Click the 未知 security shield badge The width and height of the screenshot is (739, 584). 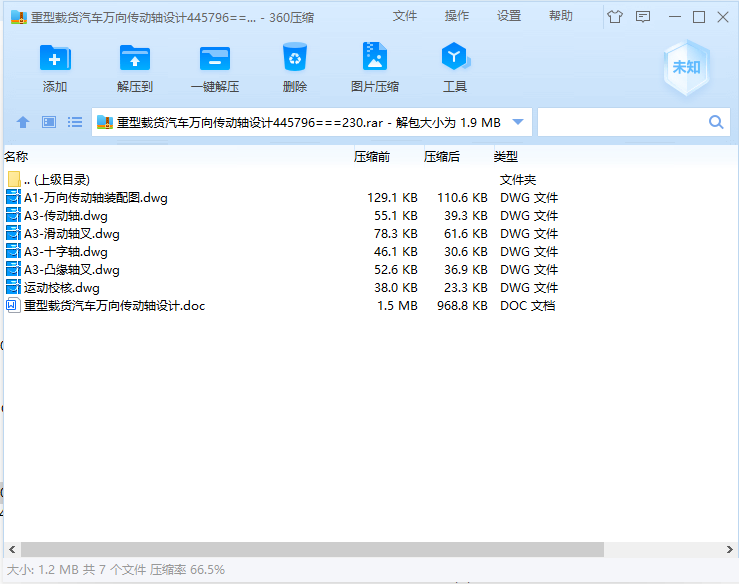point(687,67)
